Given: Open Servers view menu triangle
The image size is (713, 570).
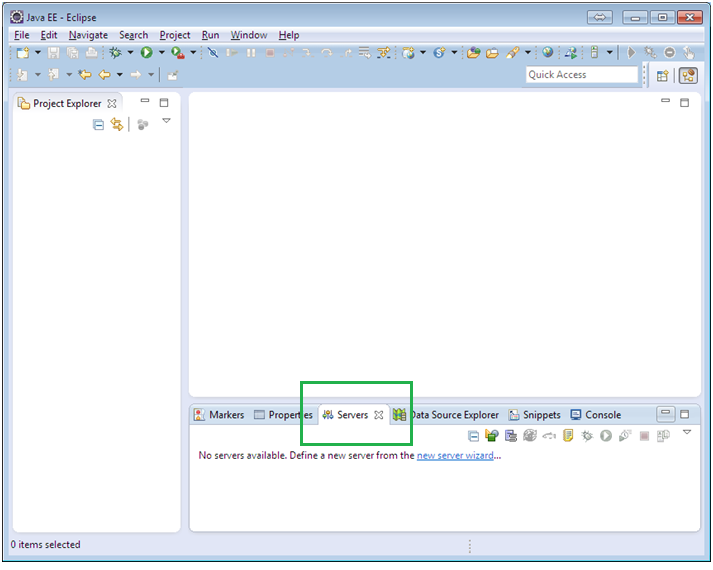Looking at the screenshot, I should (687, 432).
